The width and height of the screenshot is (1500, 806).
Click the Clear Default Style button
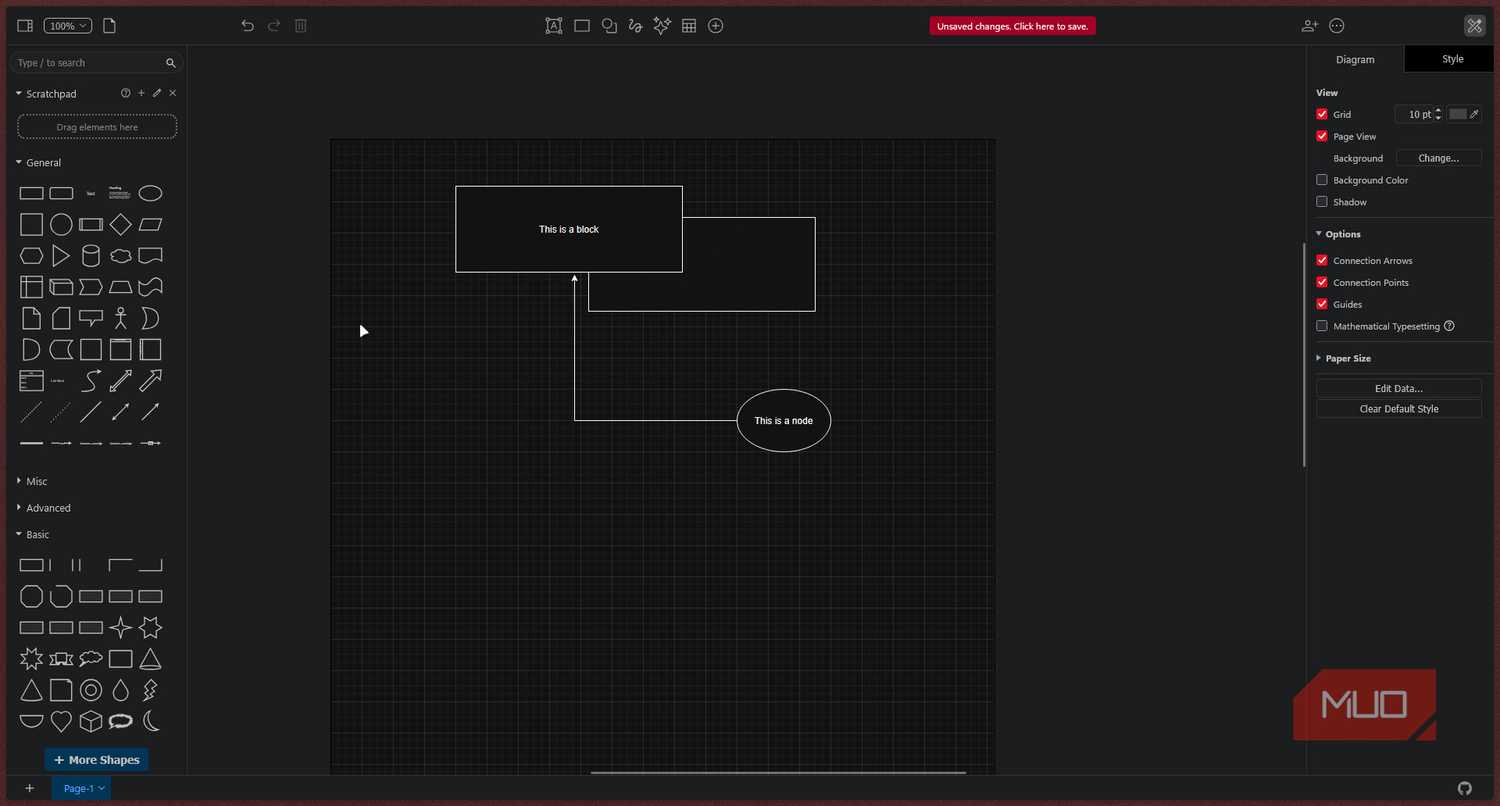tap(1399, 409)
